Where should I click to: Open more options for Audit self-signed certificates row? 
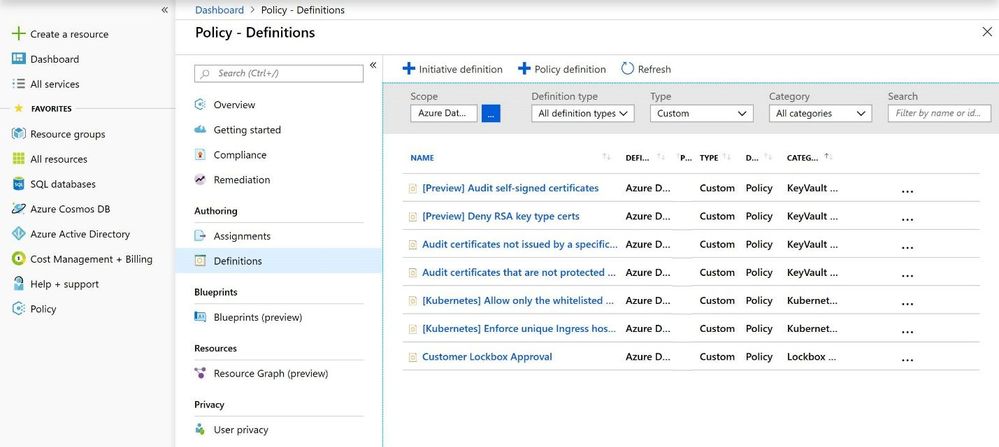[907, 192]
